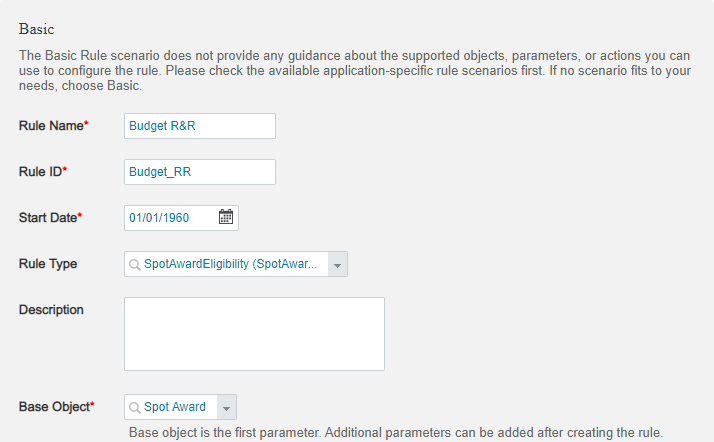Click the Rule Name field containing Budget R&R
Screen dimensions: 714x442
tap(199, 126)
